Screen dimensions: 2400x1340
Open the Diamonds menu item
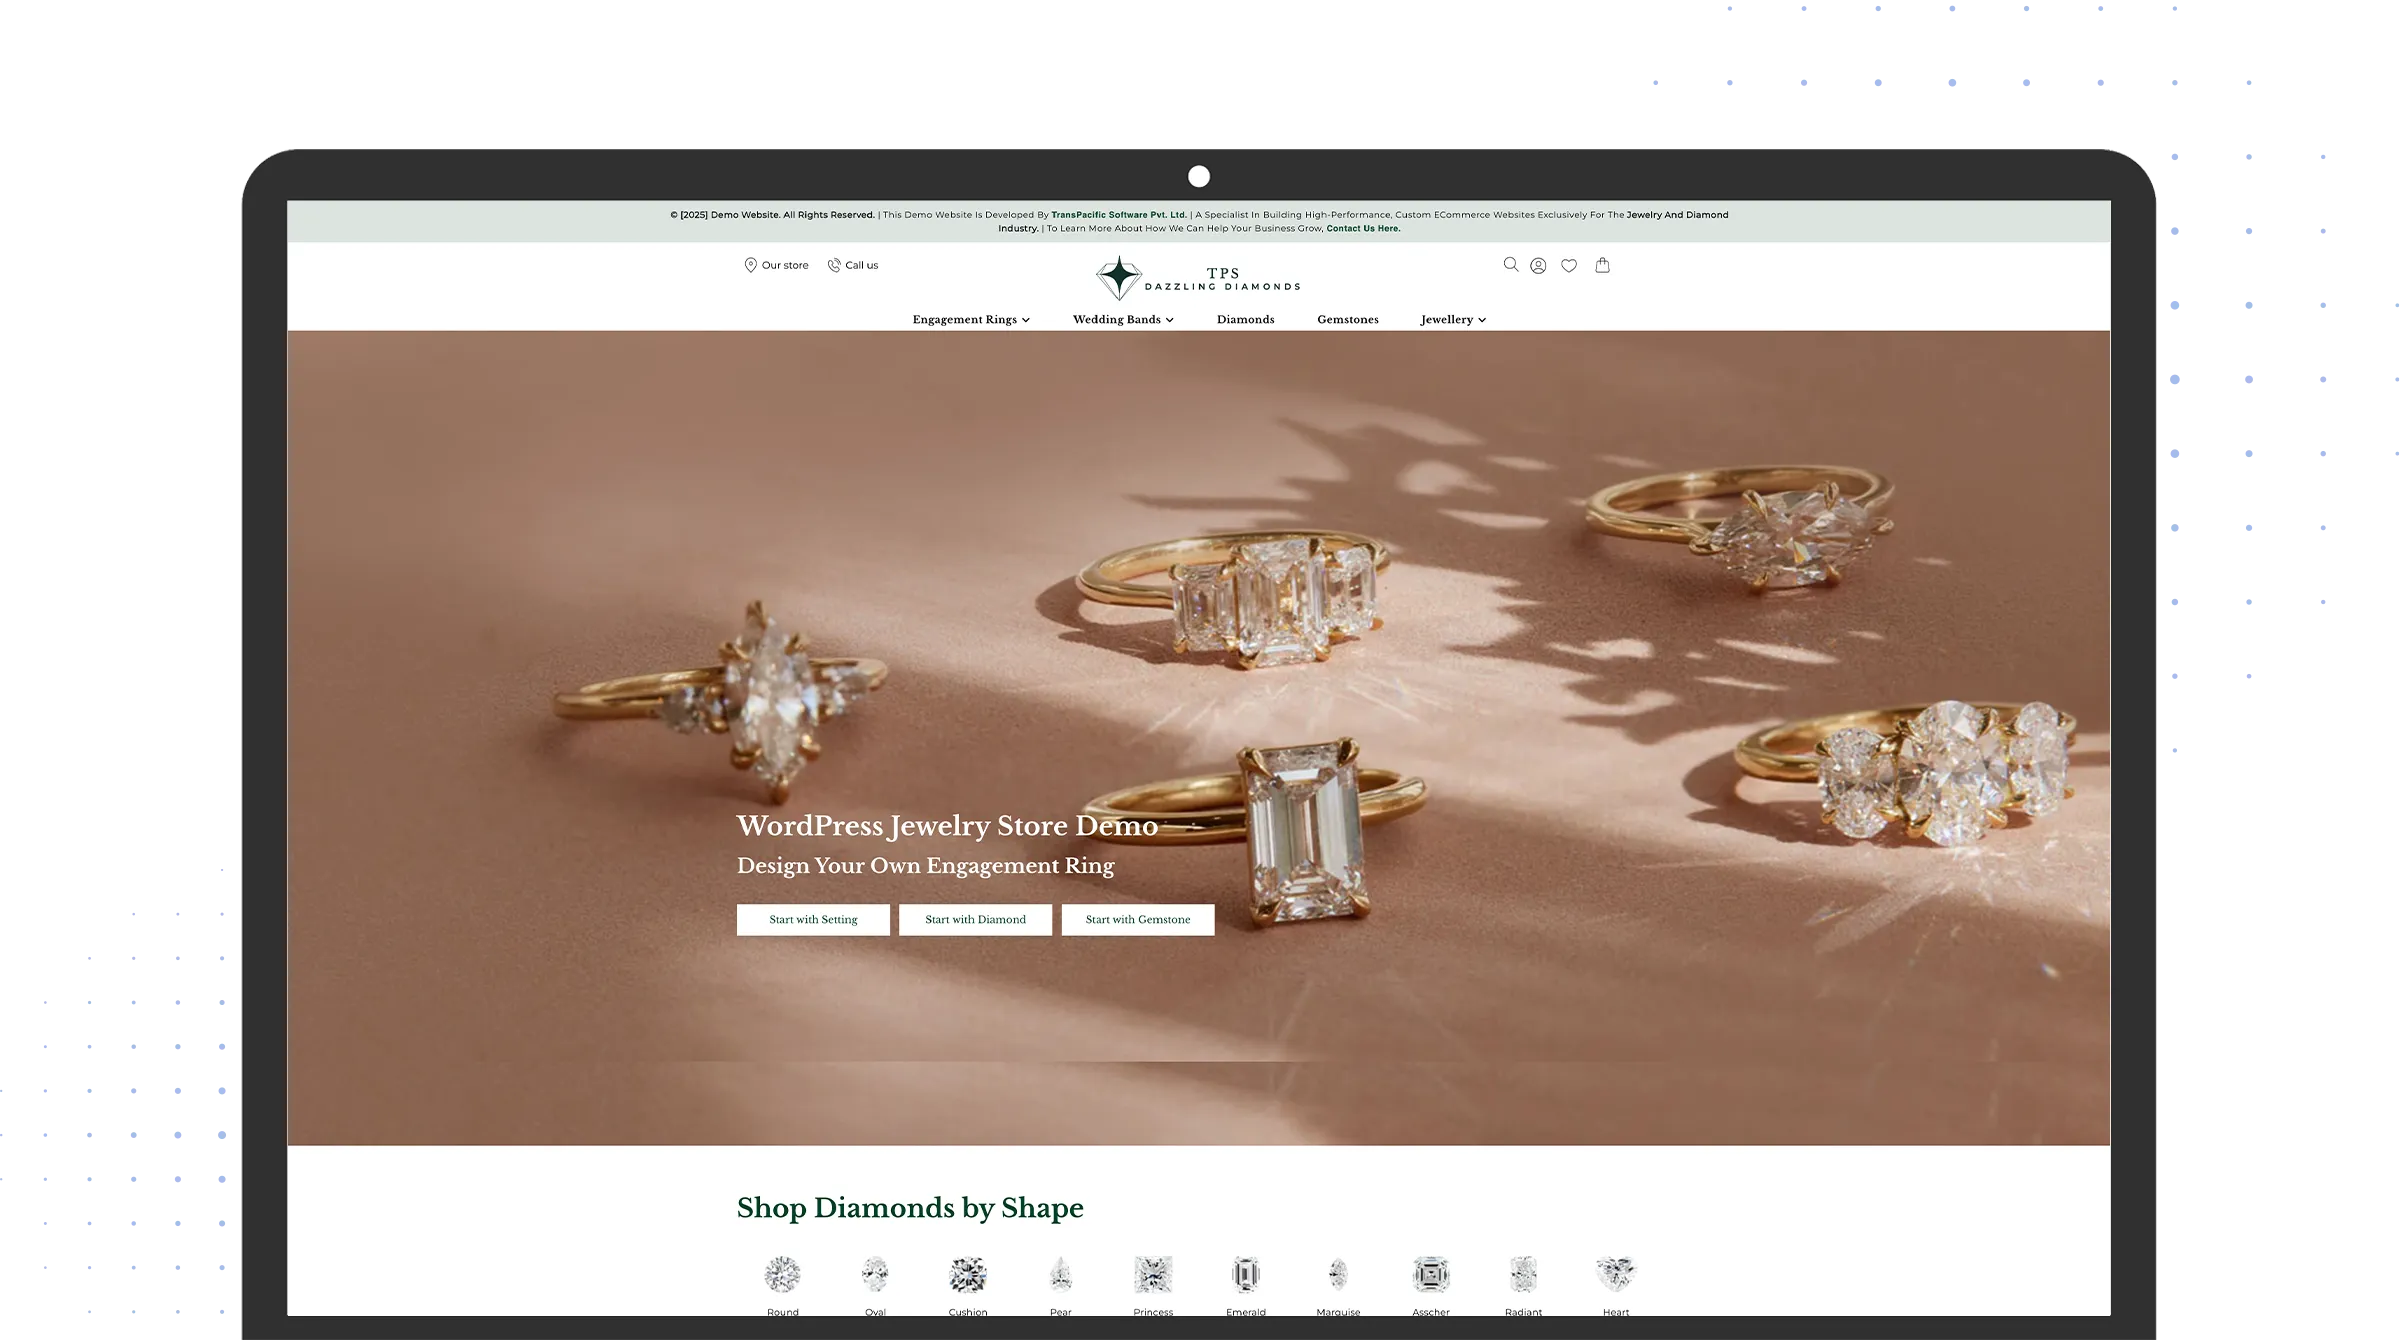(x=1245, y=320)
